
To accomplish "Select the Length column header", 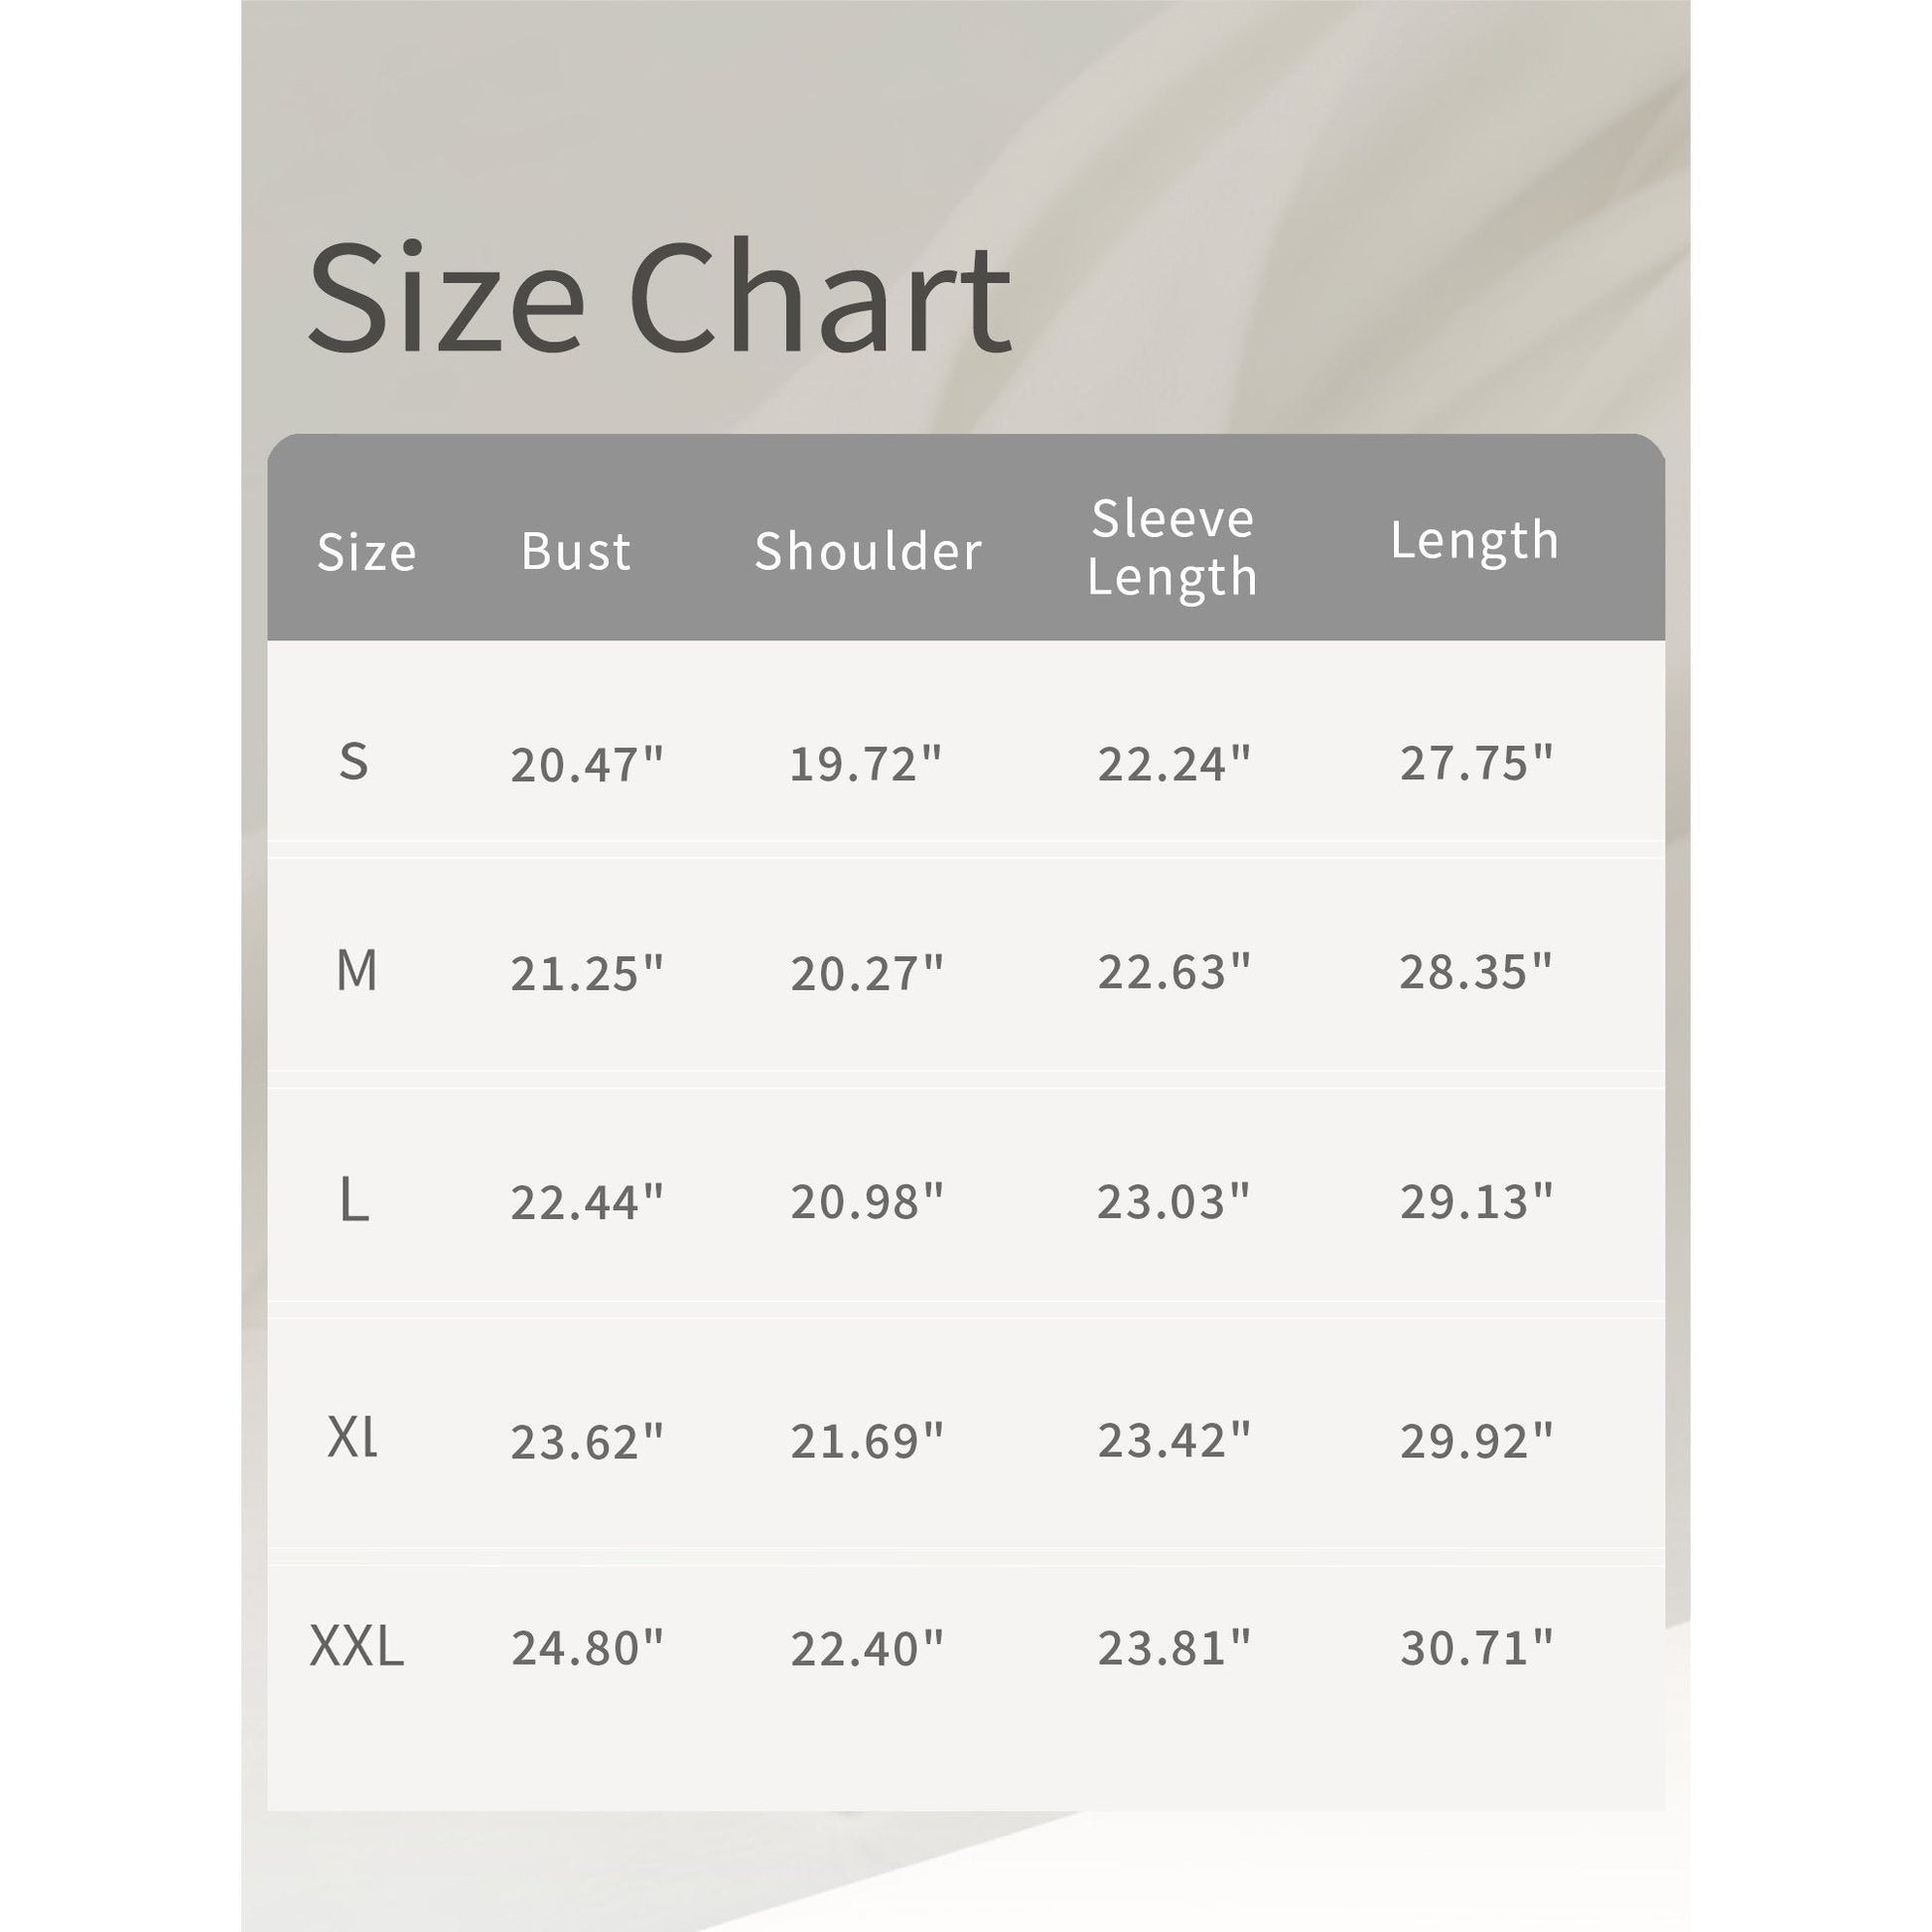I will pos(1474,541).
